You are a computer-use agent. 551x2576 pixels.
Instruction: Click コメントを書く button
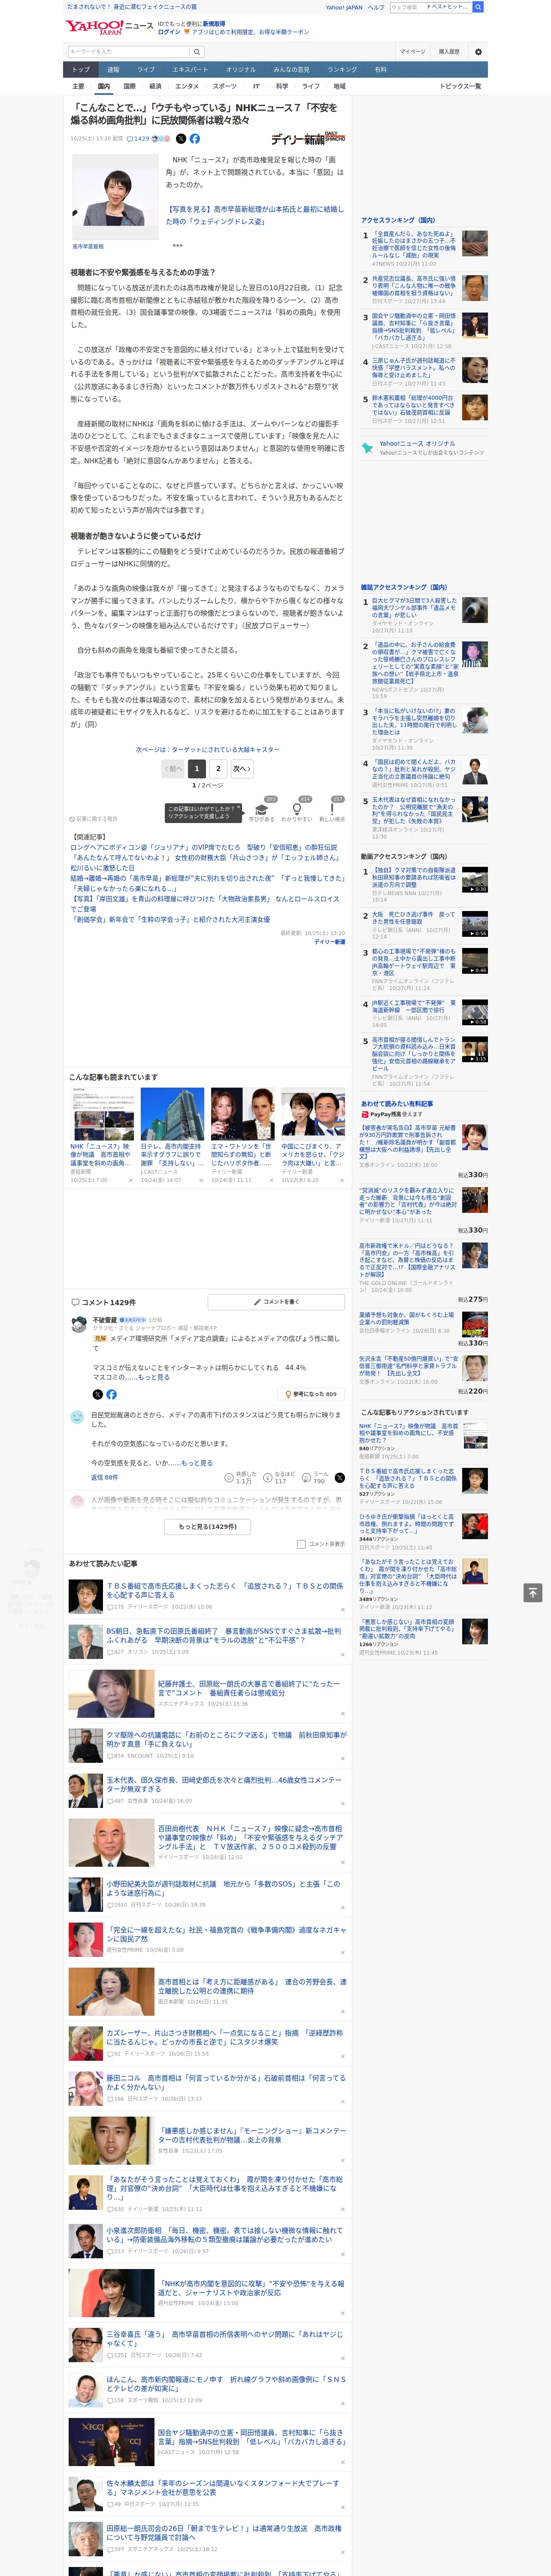[x=276, y=1302]
